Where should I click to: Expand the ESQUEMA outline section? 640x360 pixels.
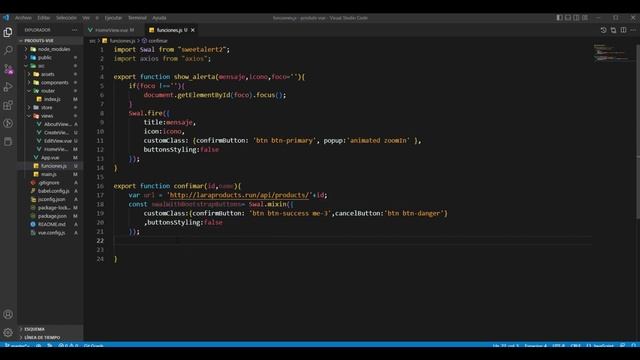coord(50,329)
